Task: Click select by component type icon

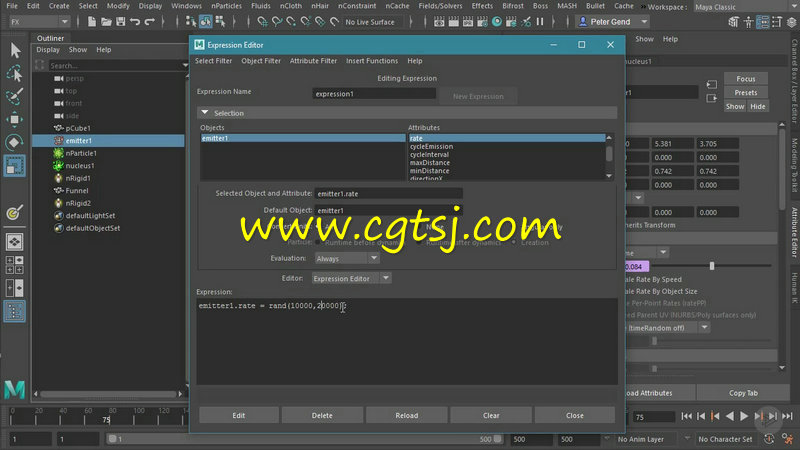Action: coord(220,21)
